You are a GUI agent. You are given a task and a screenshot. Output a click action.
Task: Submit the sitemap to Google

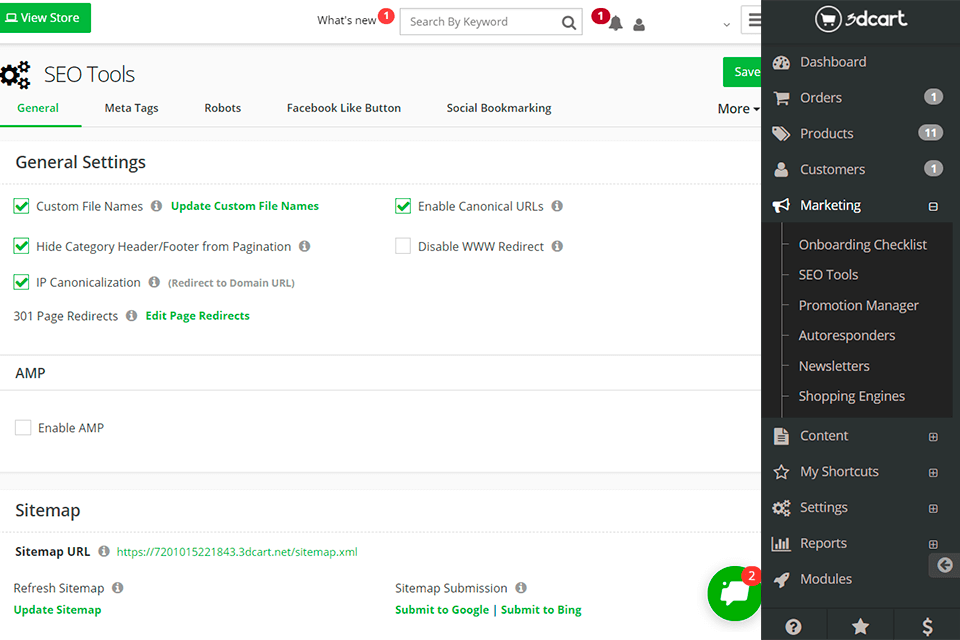tap(442, 609)
